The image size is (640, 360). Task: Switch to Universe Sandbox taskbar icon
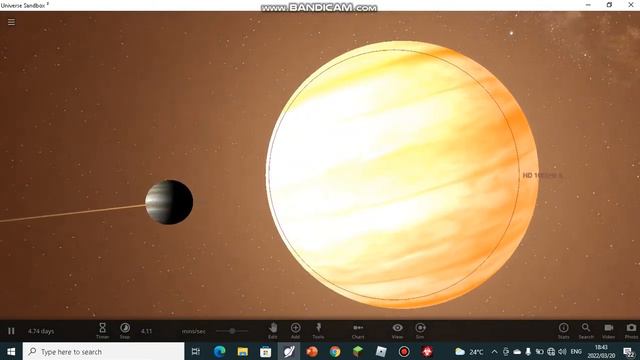(x=289, y=351)
